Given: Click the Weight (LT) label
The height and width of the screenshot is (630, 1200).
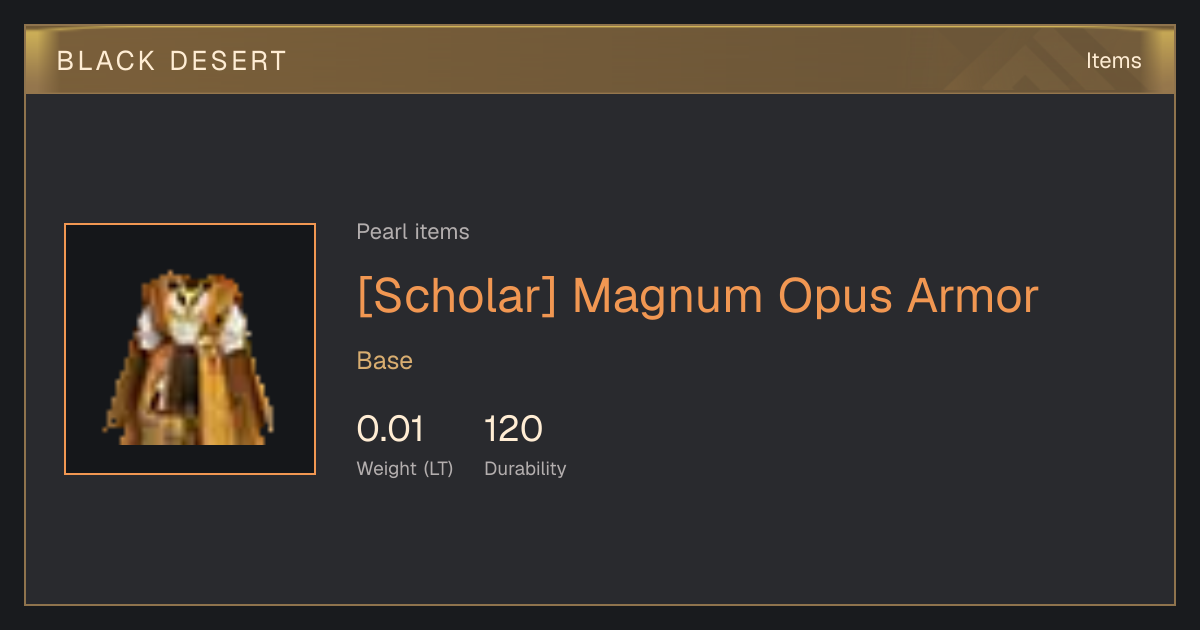Looking at the screenshot, I should tap(405, 469).
